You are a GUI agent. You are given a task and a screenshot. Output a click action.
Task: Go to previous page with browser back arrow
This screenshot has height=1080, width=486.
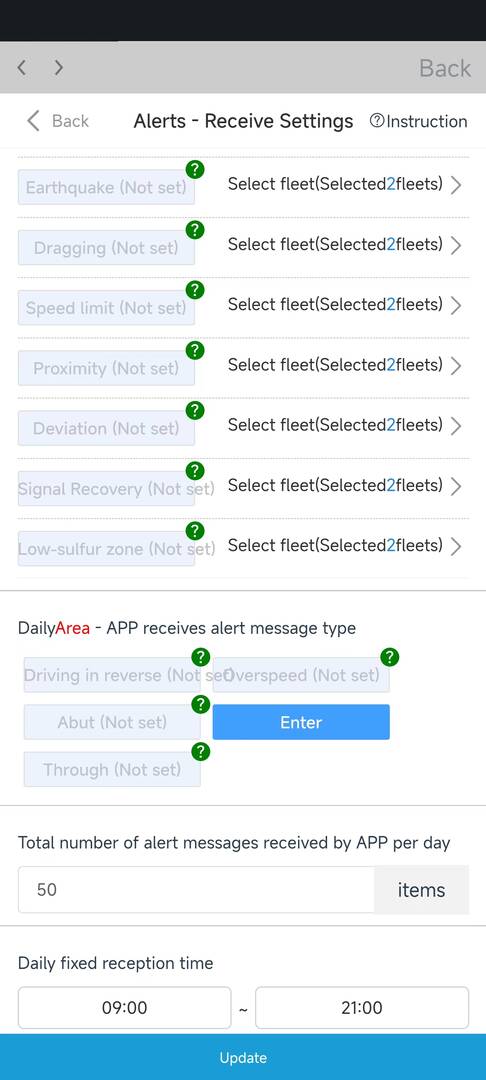tap(22, 68)
